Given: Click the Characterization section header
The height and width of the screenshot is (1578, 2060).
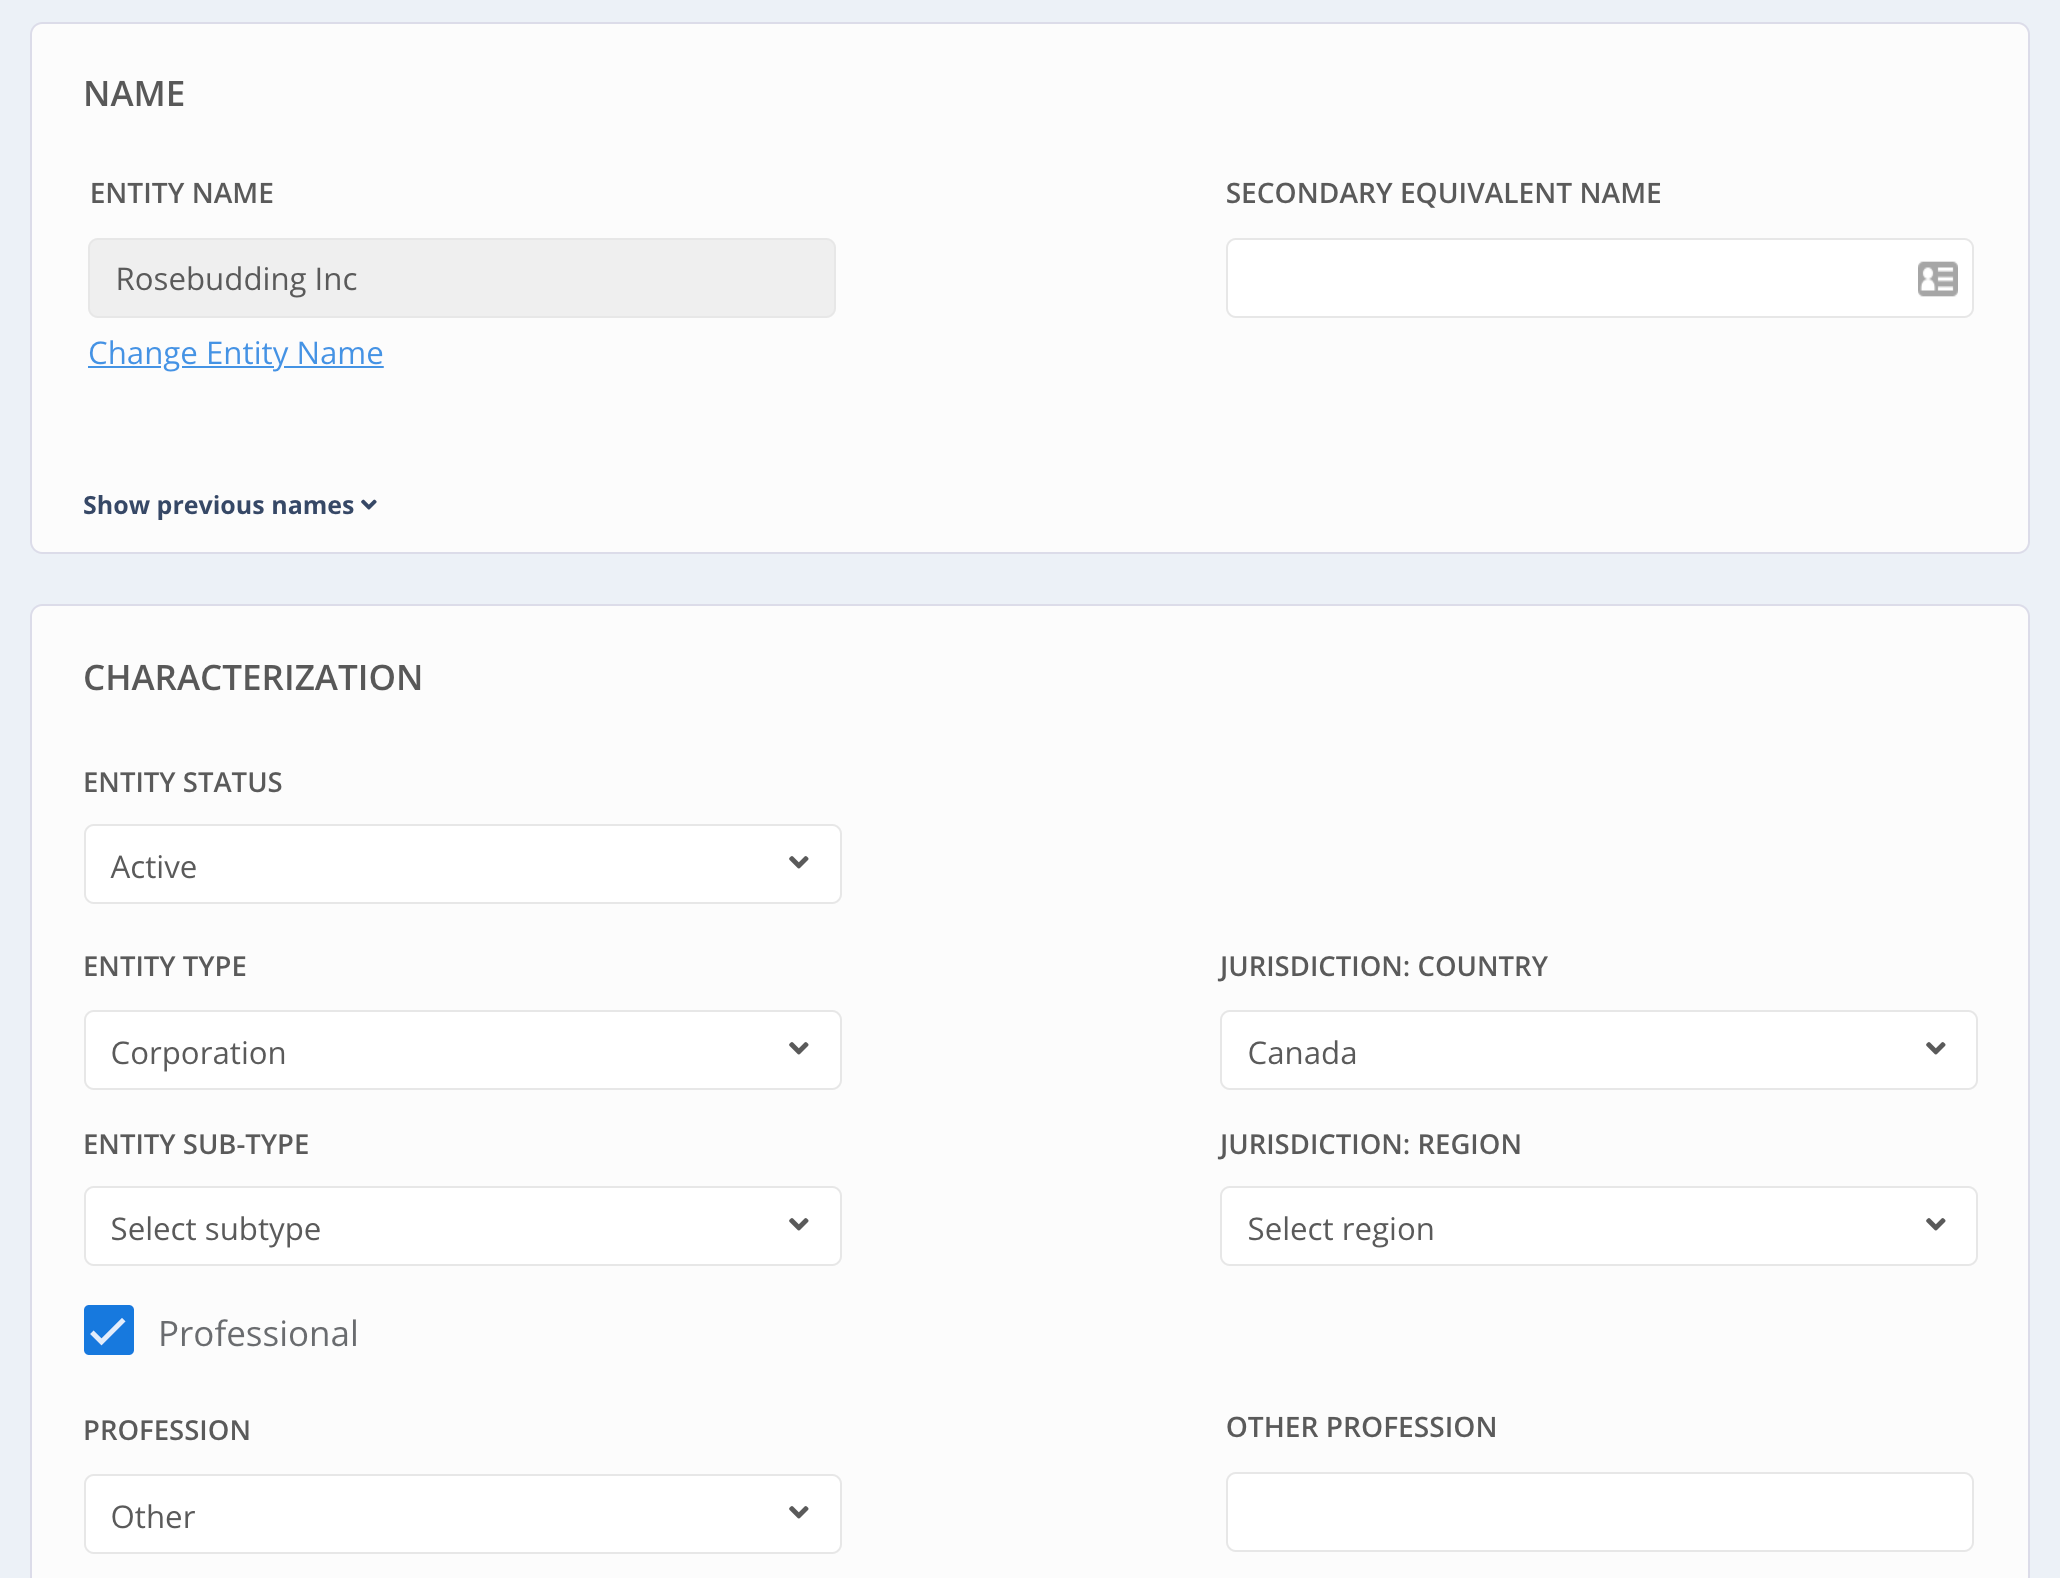Looking at the screenshot, I should (254, 676).
